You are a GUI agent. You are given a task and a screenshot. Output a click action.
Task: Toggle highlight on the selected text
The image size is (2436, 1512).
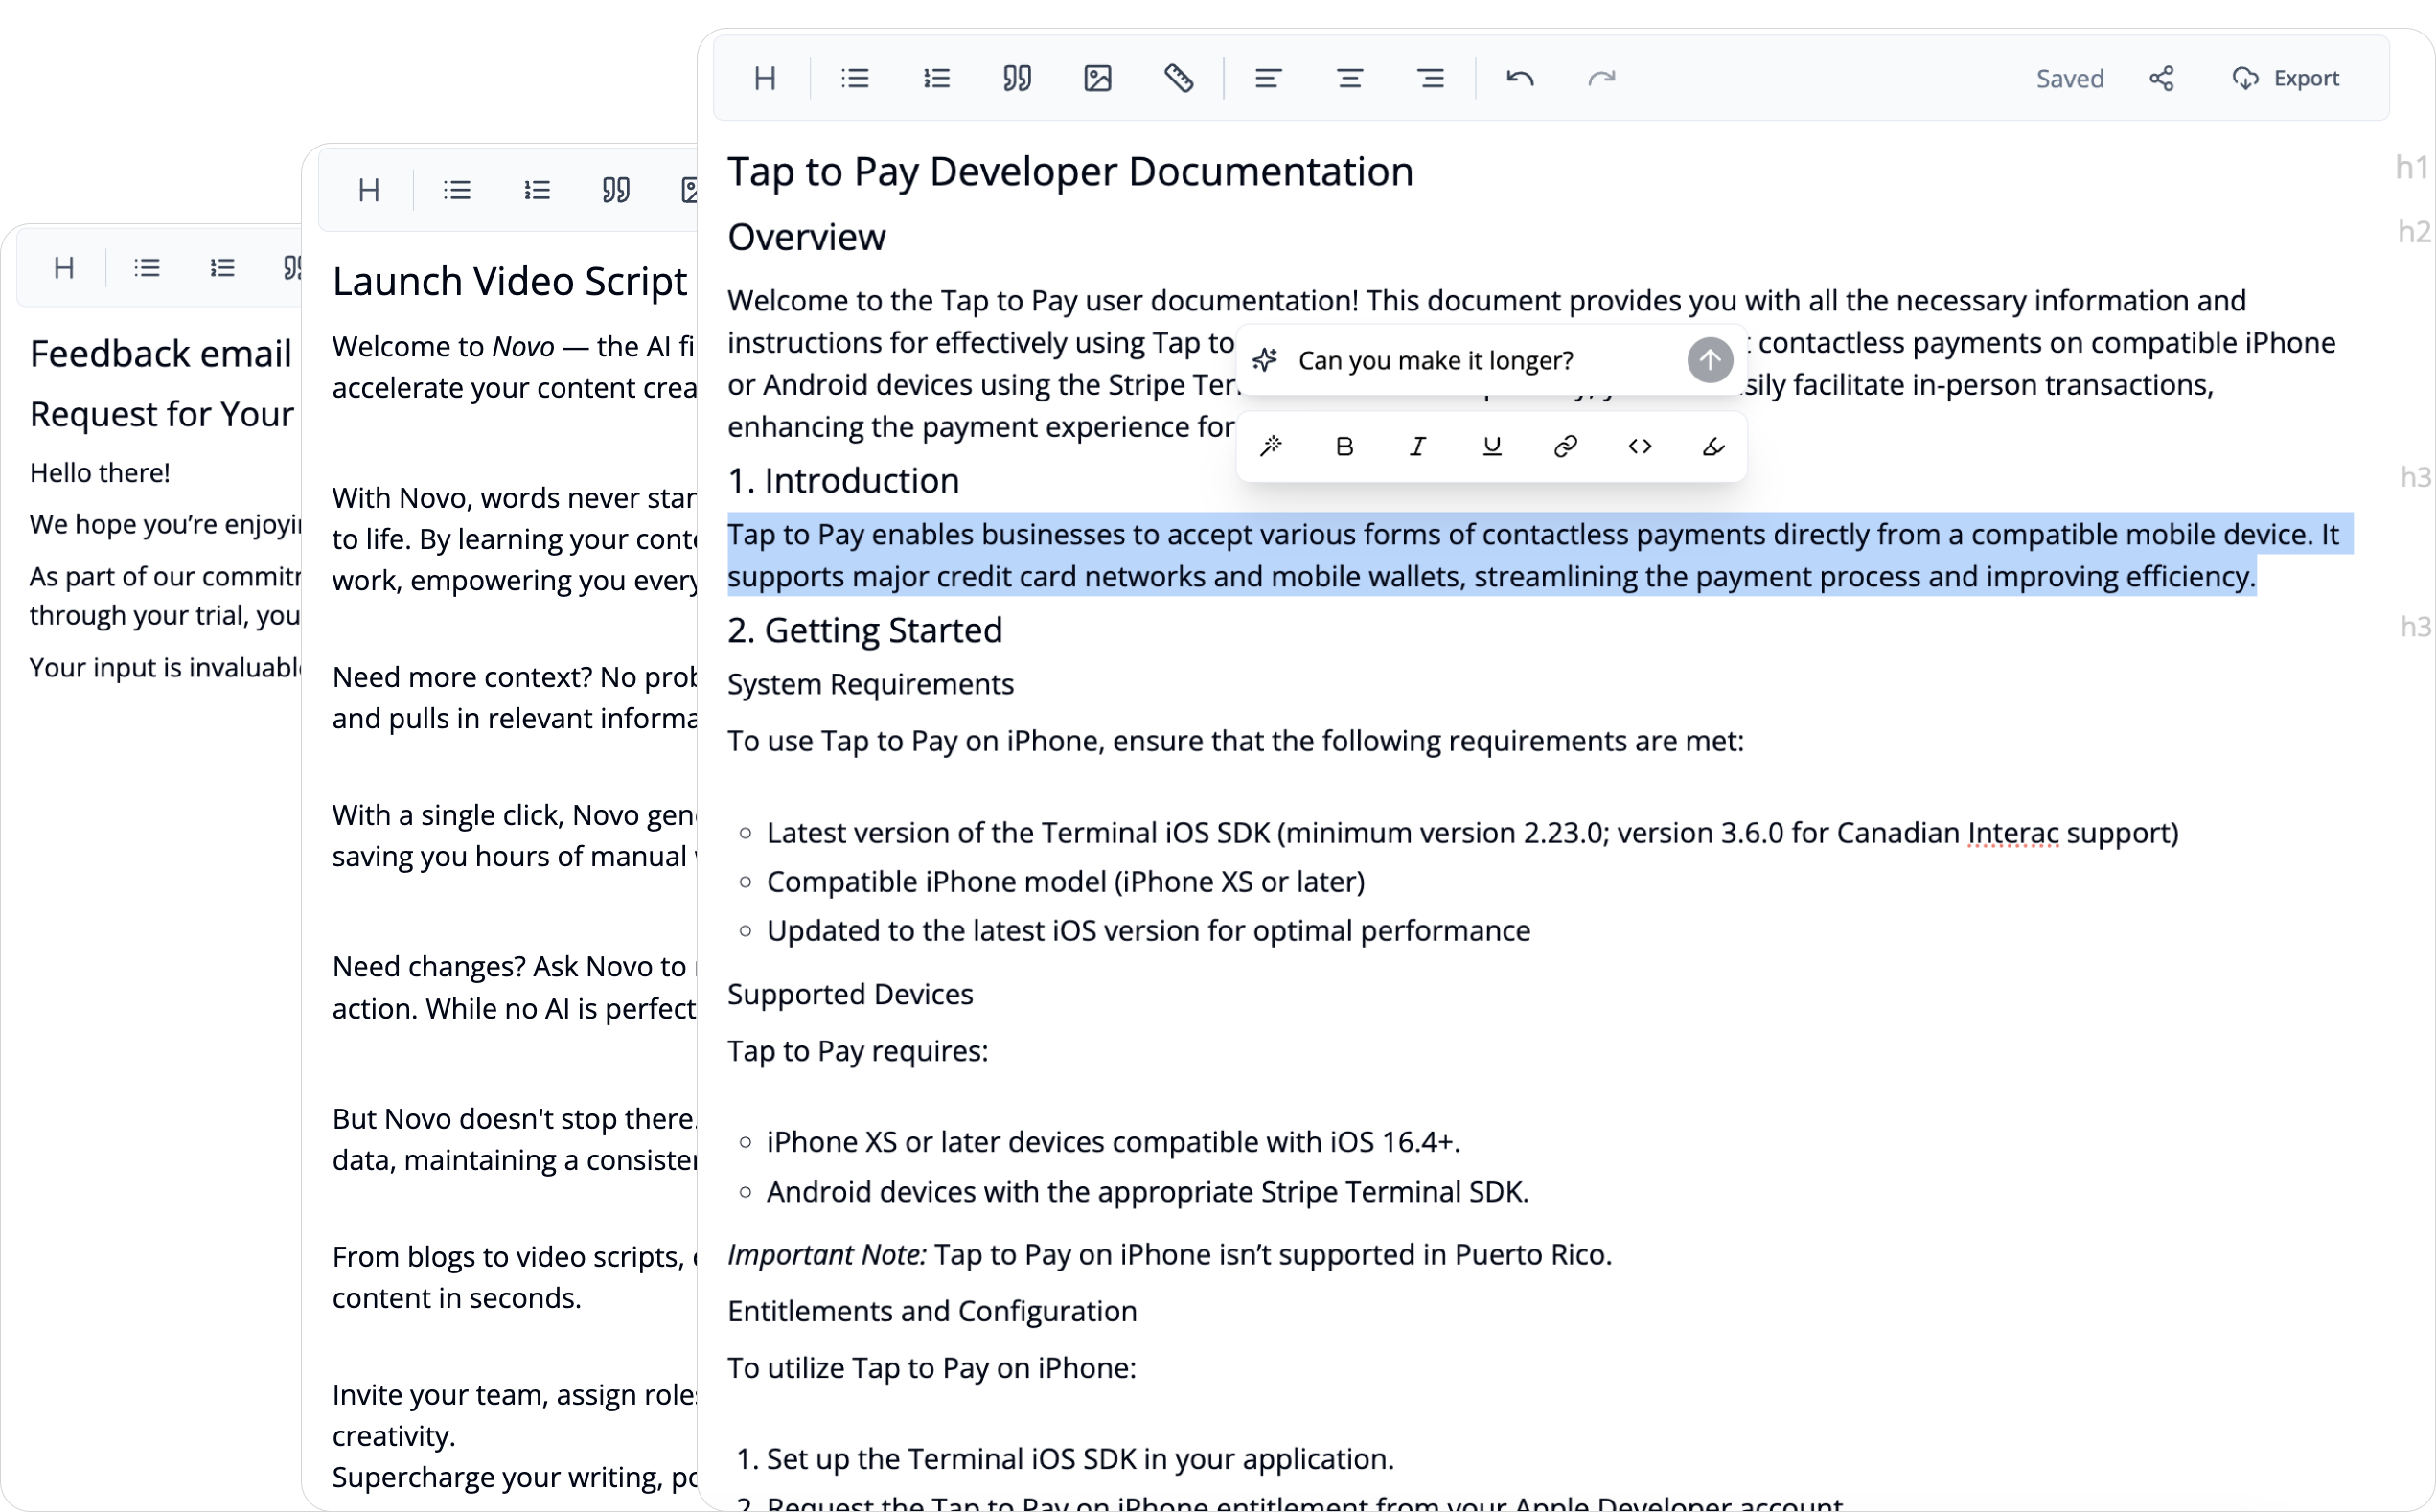[1713, 446]
